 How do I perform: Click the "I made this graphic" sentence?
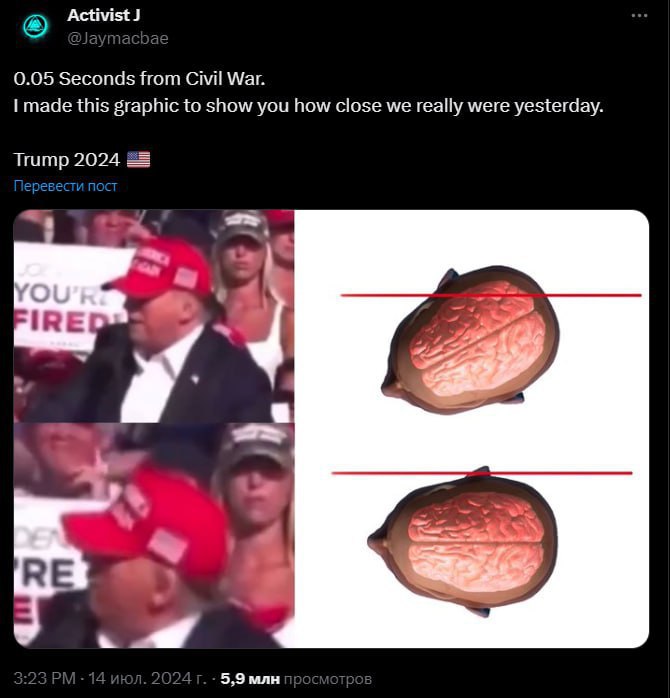(x=308, y=106)
